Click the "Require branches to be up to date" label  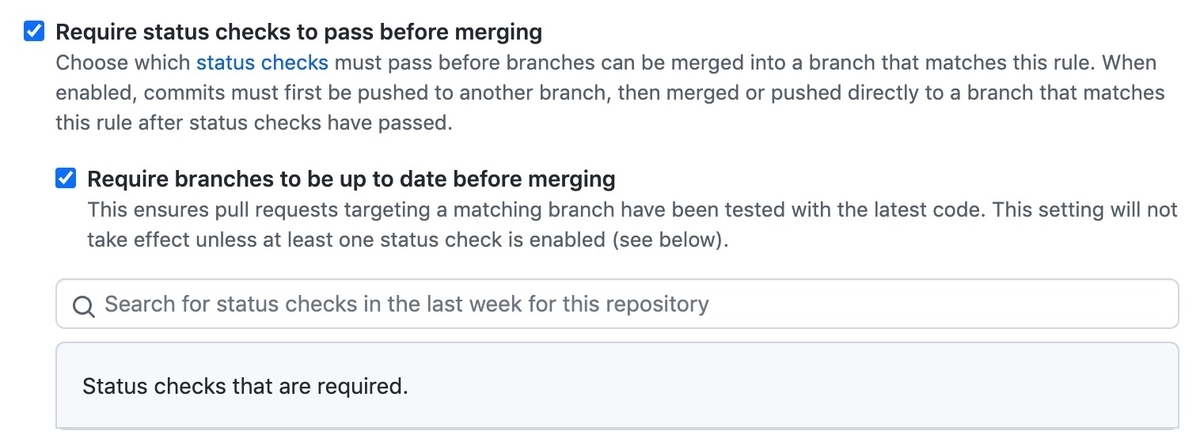point(351,179)
